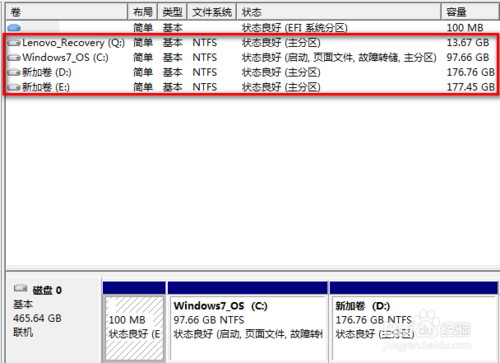Select the 新加卷 (E:) volume name in list
This screenshot has height=363, width=500.
46,87
